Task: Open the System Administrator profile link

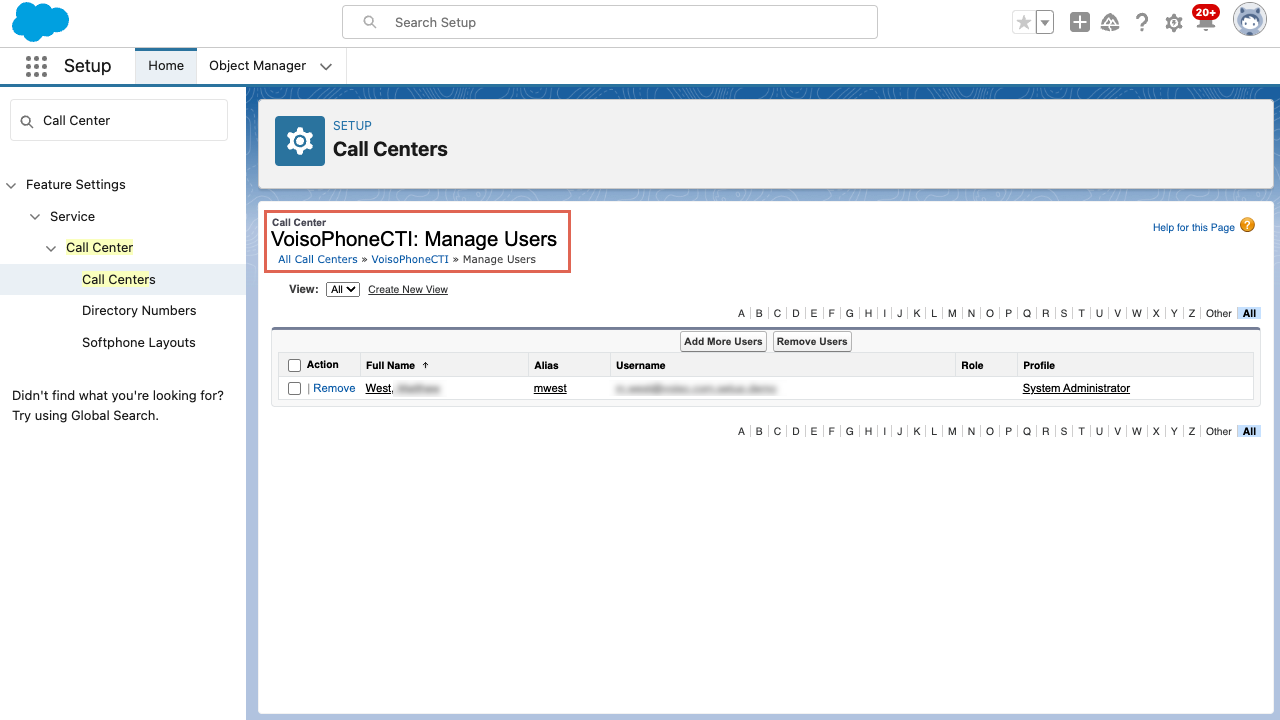Action: [x=1076, y=388]
